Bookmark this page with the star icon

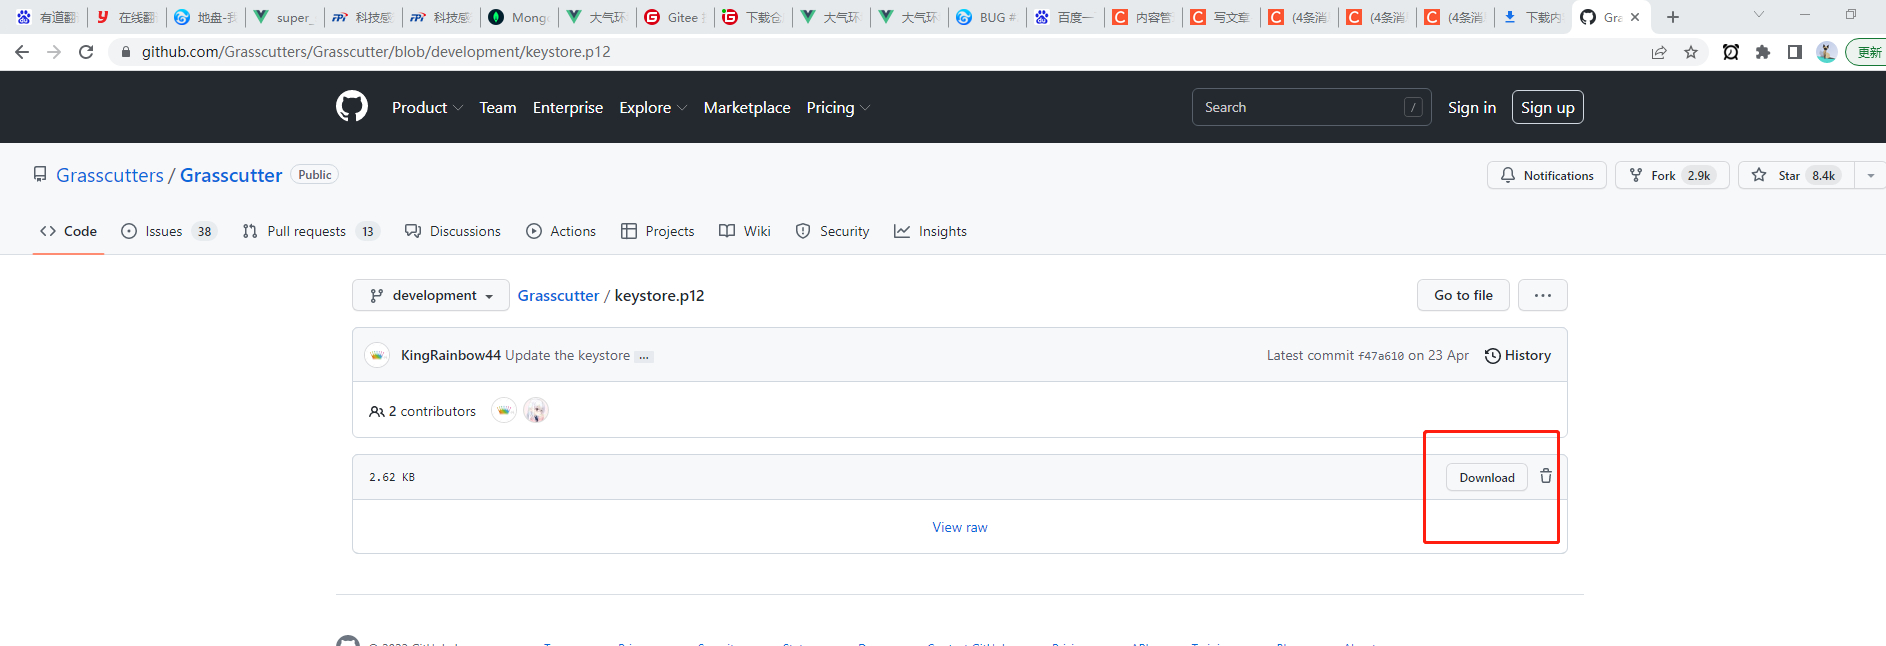(x=1691, y=52)
